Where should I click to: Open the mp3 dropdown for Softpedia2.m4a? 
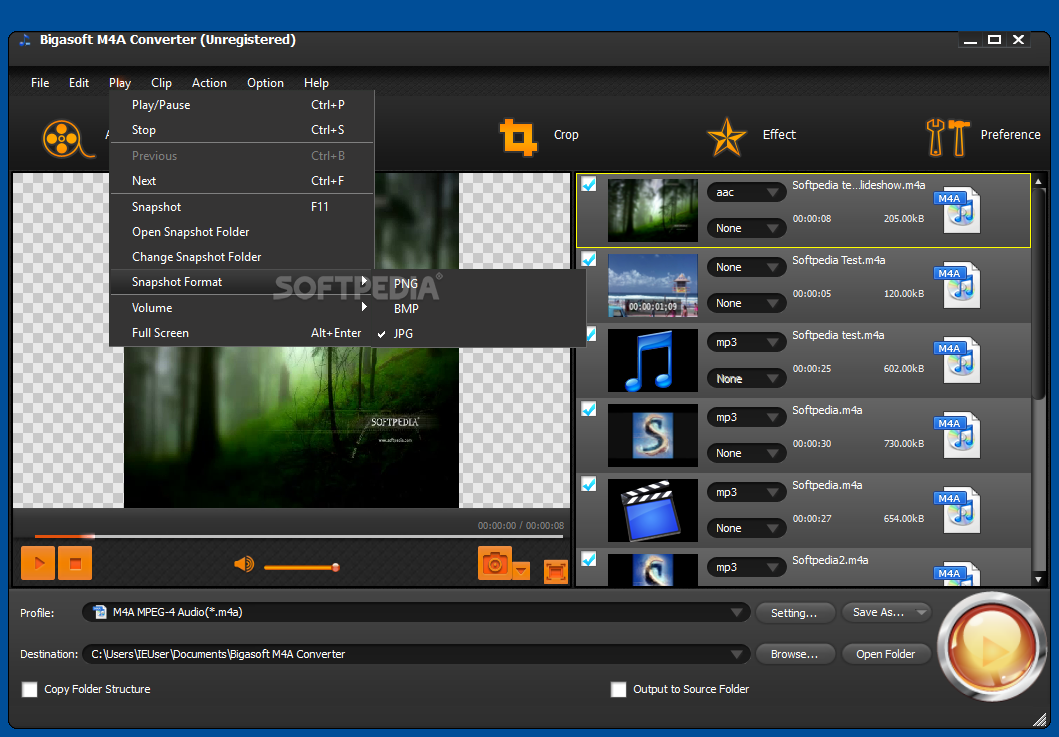[746, 567]
